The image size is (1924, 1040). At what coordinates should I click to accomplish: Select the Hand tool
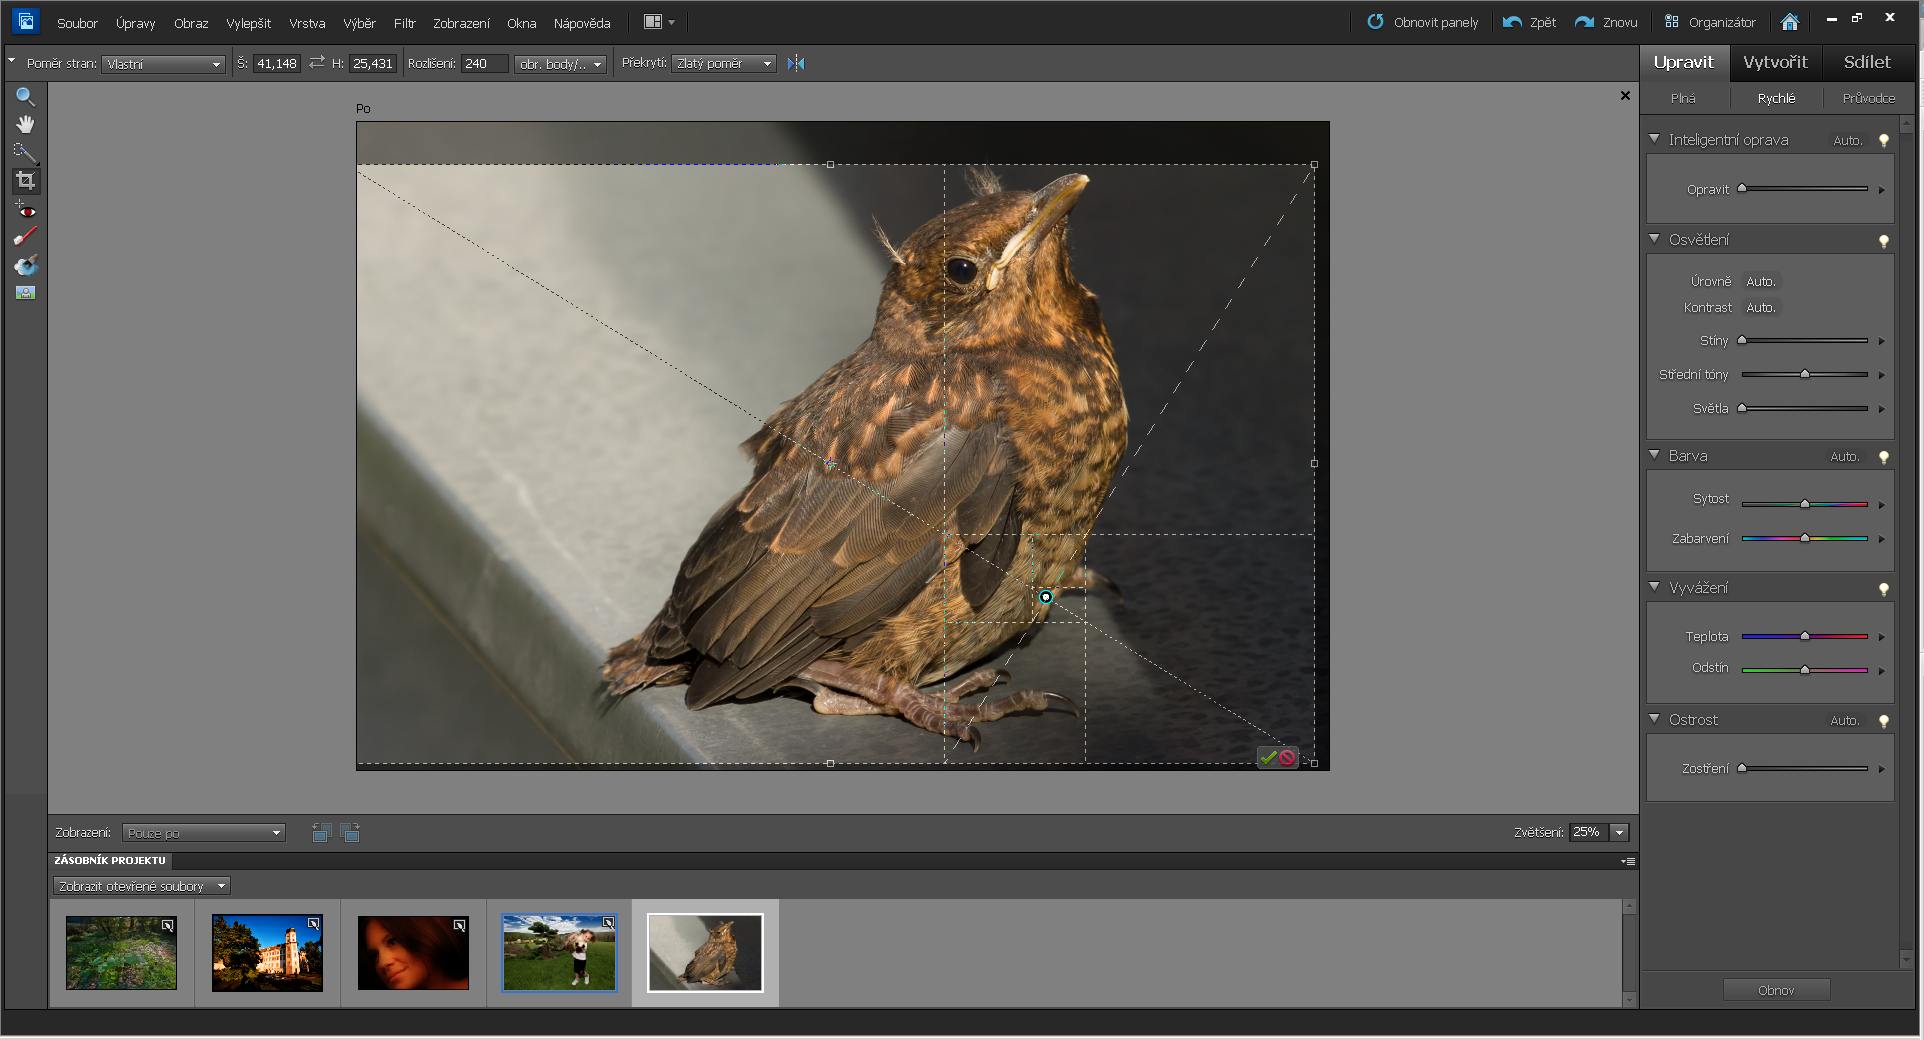pyautogui.click(x=25, y=124)
